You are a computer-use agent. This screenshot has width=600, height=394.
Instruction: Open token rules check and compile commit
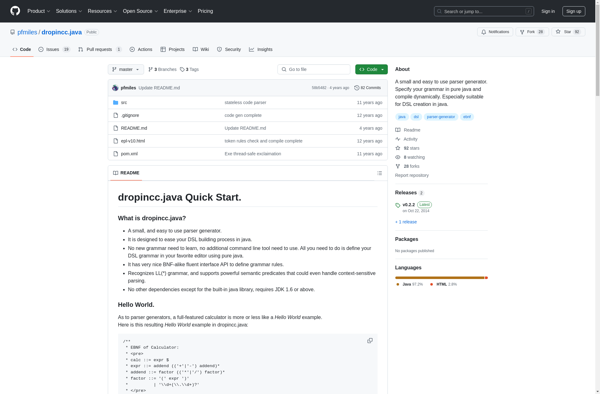pyautogui.click(x=263, y=141)
